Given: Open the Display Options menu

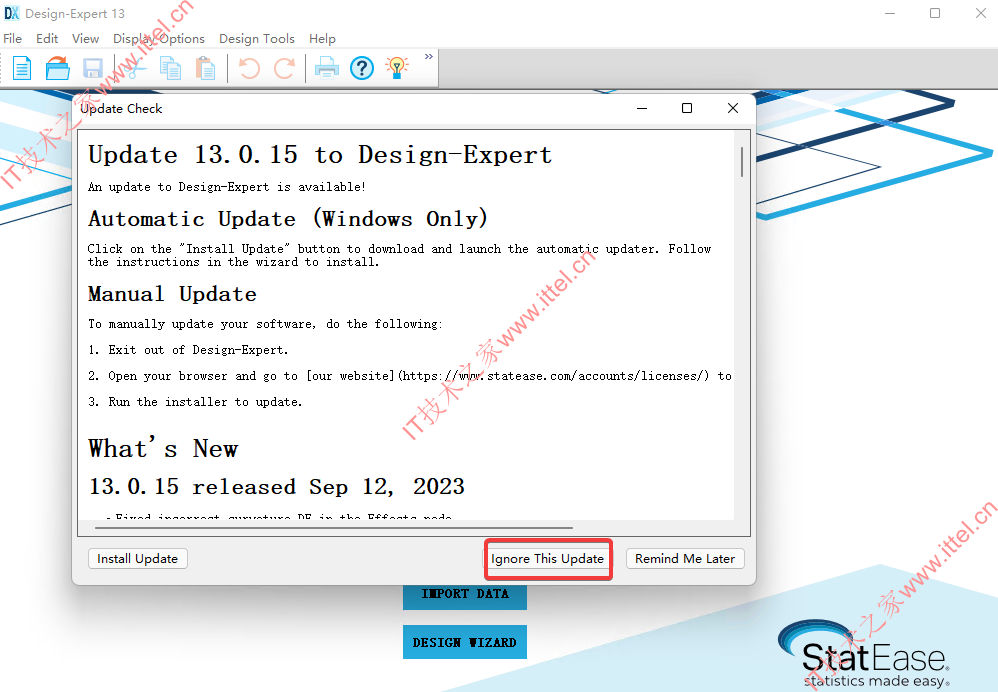Looking at the screenshot, I should coord(159,39).
